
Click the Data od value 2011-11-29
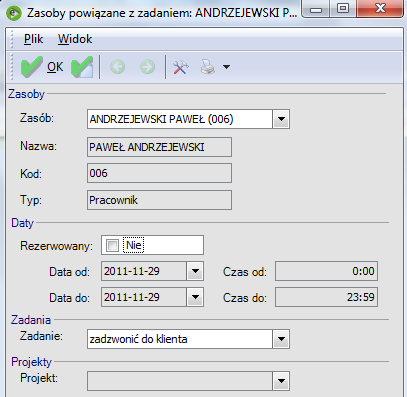click(x=144, y=271)
